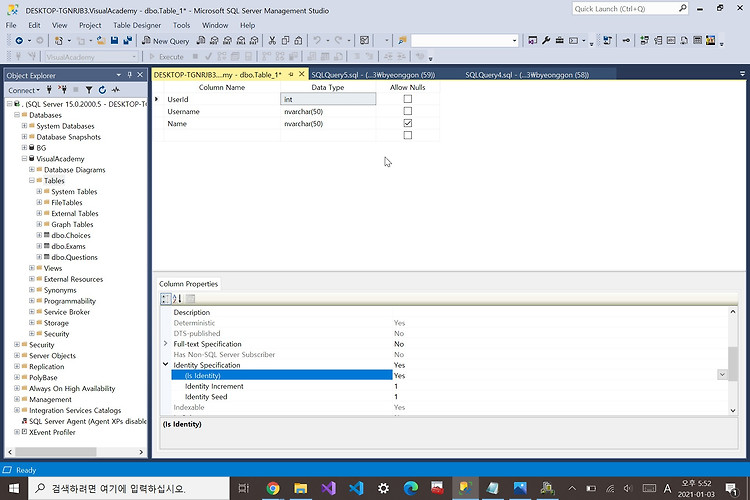The height and width of the screenshot is (500, 750).
Task: Expand the System Databases node
Action: point(24,126)
